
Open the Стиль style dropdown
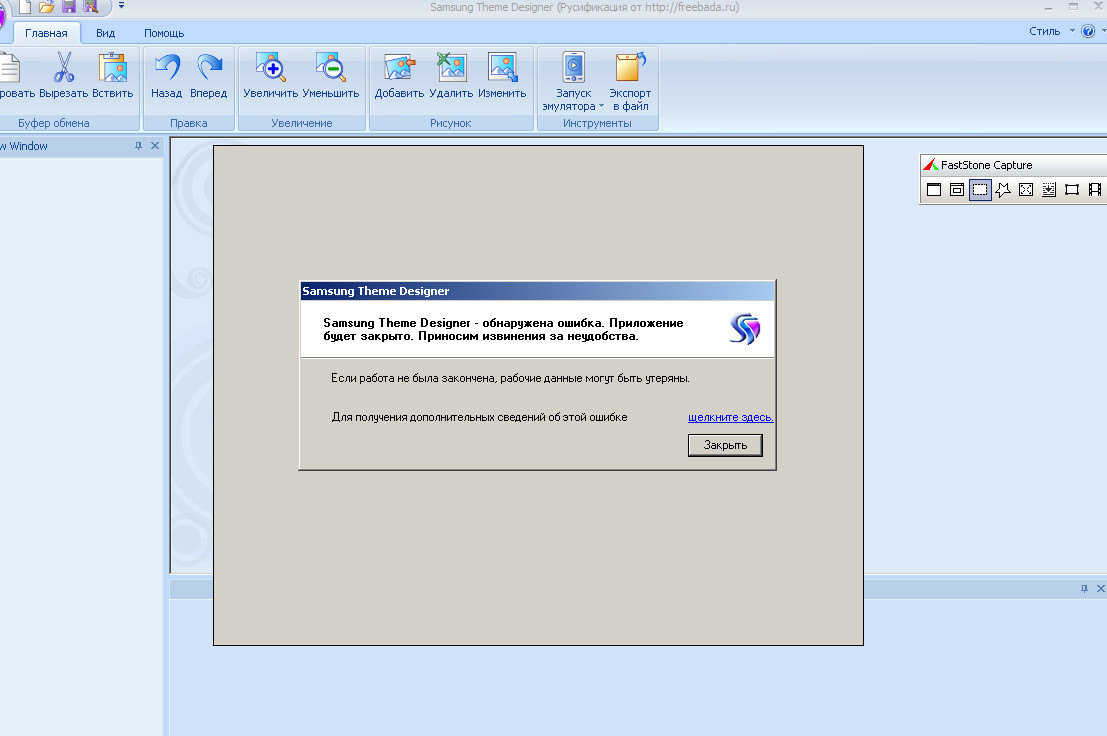(x=1052, y=31)
